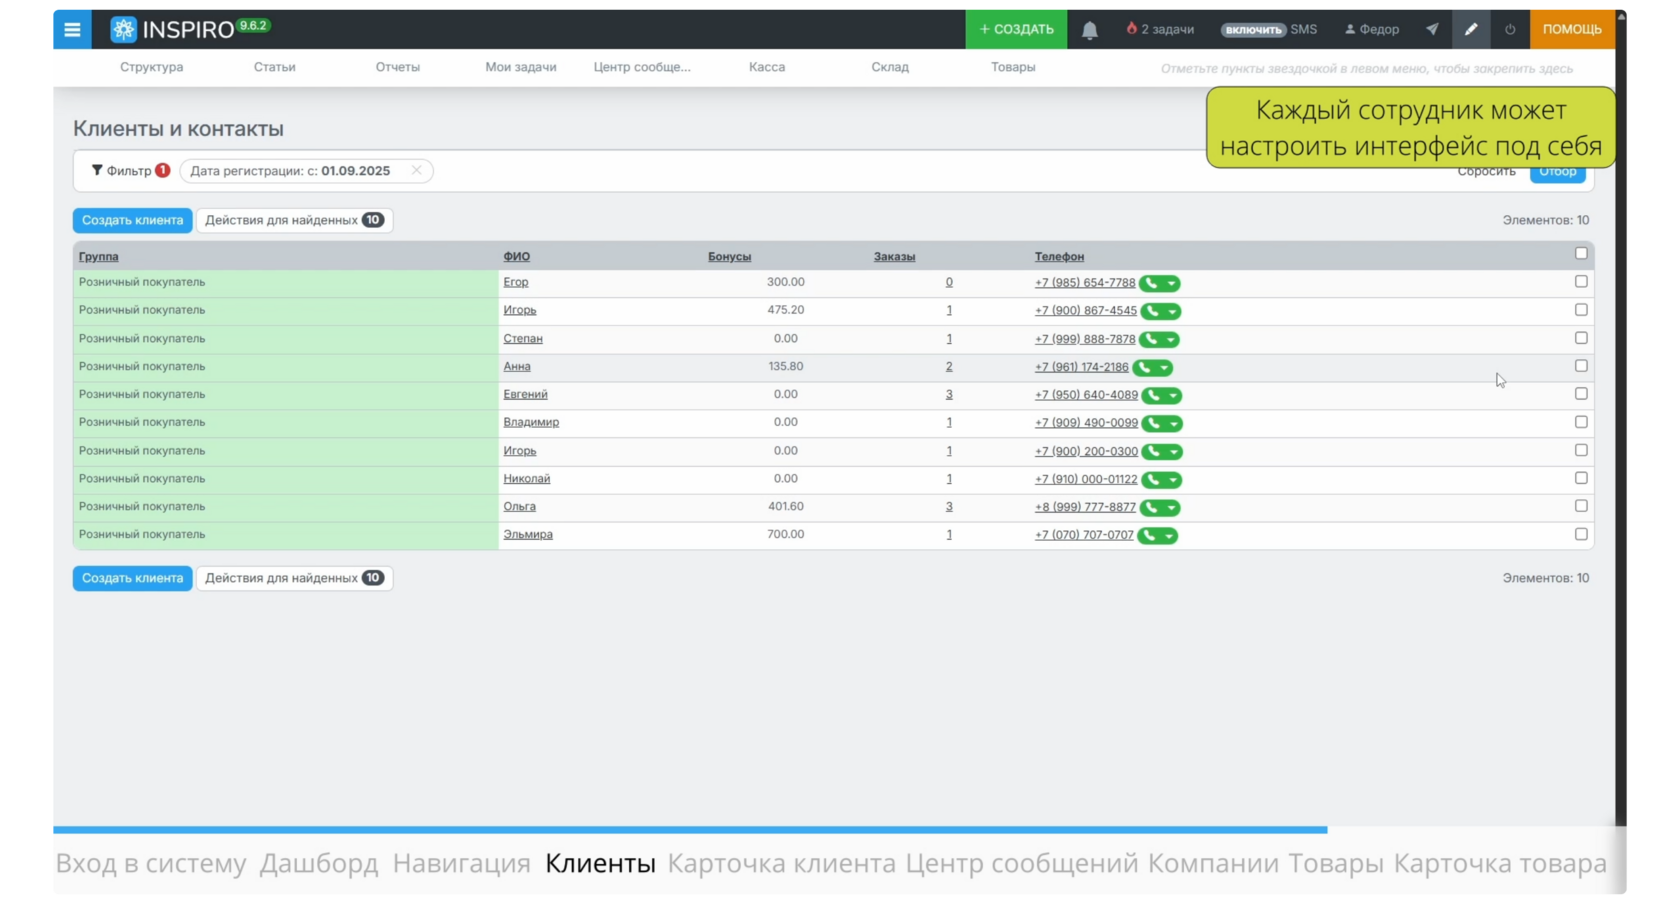Image resolution: width=1680 pixels, height=904 pixels.
Task: Open Касса from the top menu
Action: tap(767, 67)
